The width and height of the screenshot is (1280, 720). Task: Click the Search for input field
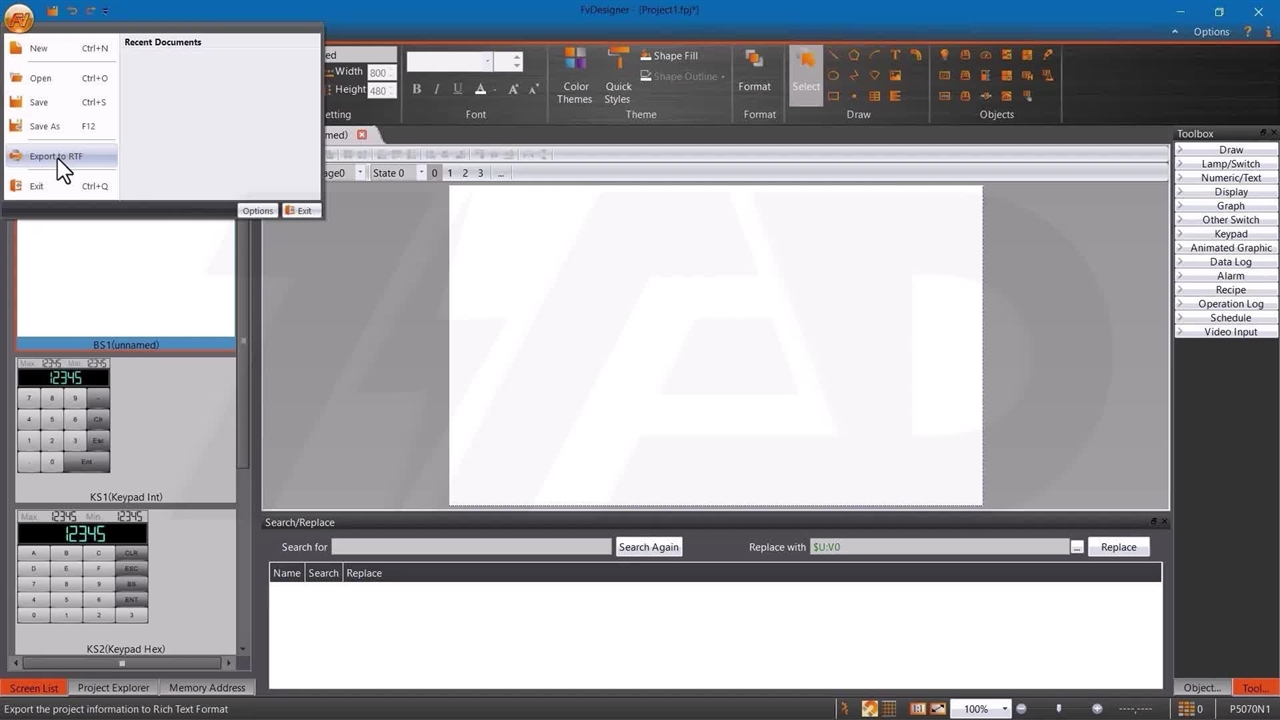click(471, 547)
